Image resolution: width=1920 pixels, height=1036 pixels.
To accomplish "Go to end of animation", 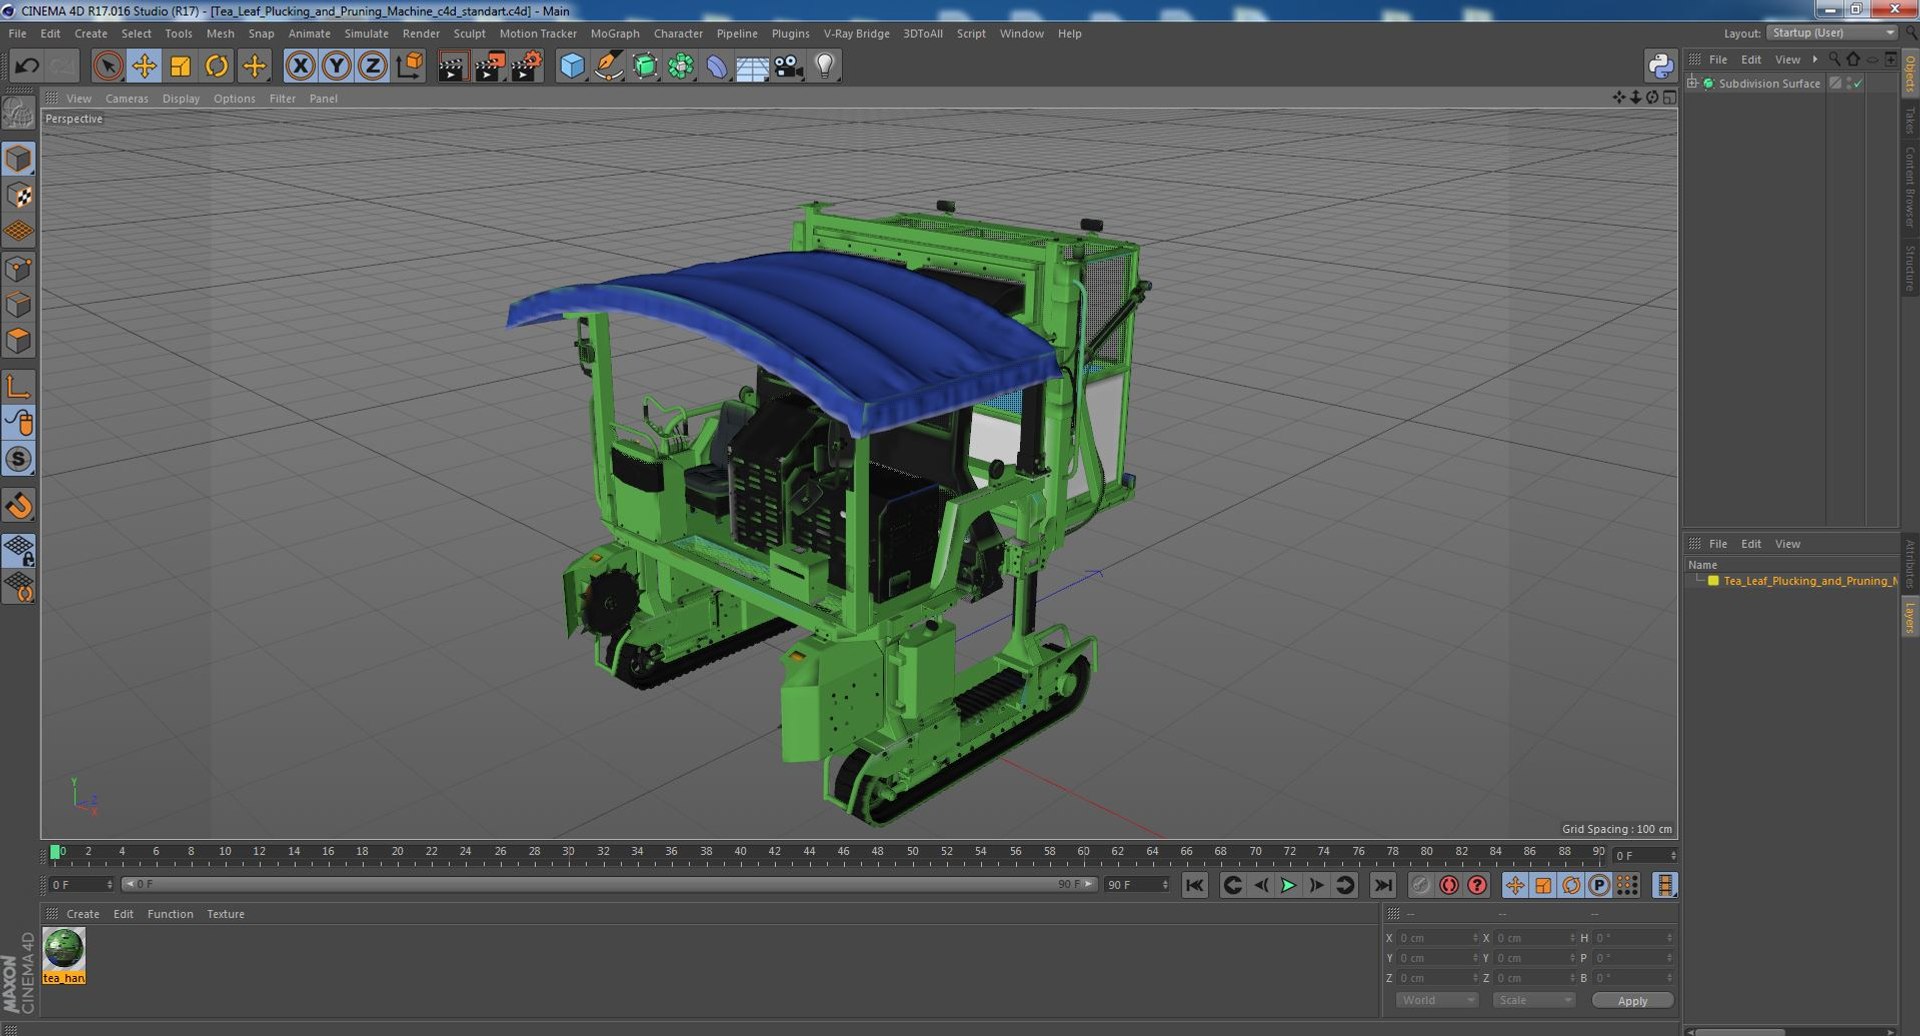I will 1383,885.
